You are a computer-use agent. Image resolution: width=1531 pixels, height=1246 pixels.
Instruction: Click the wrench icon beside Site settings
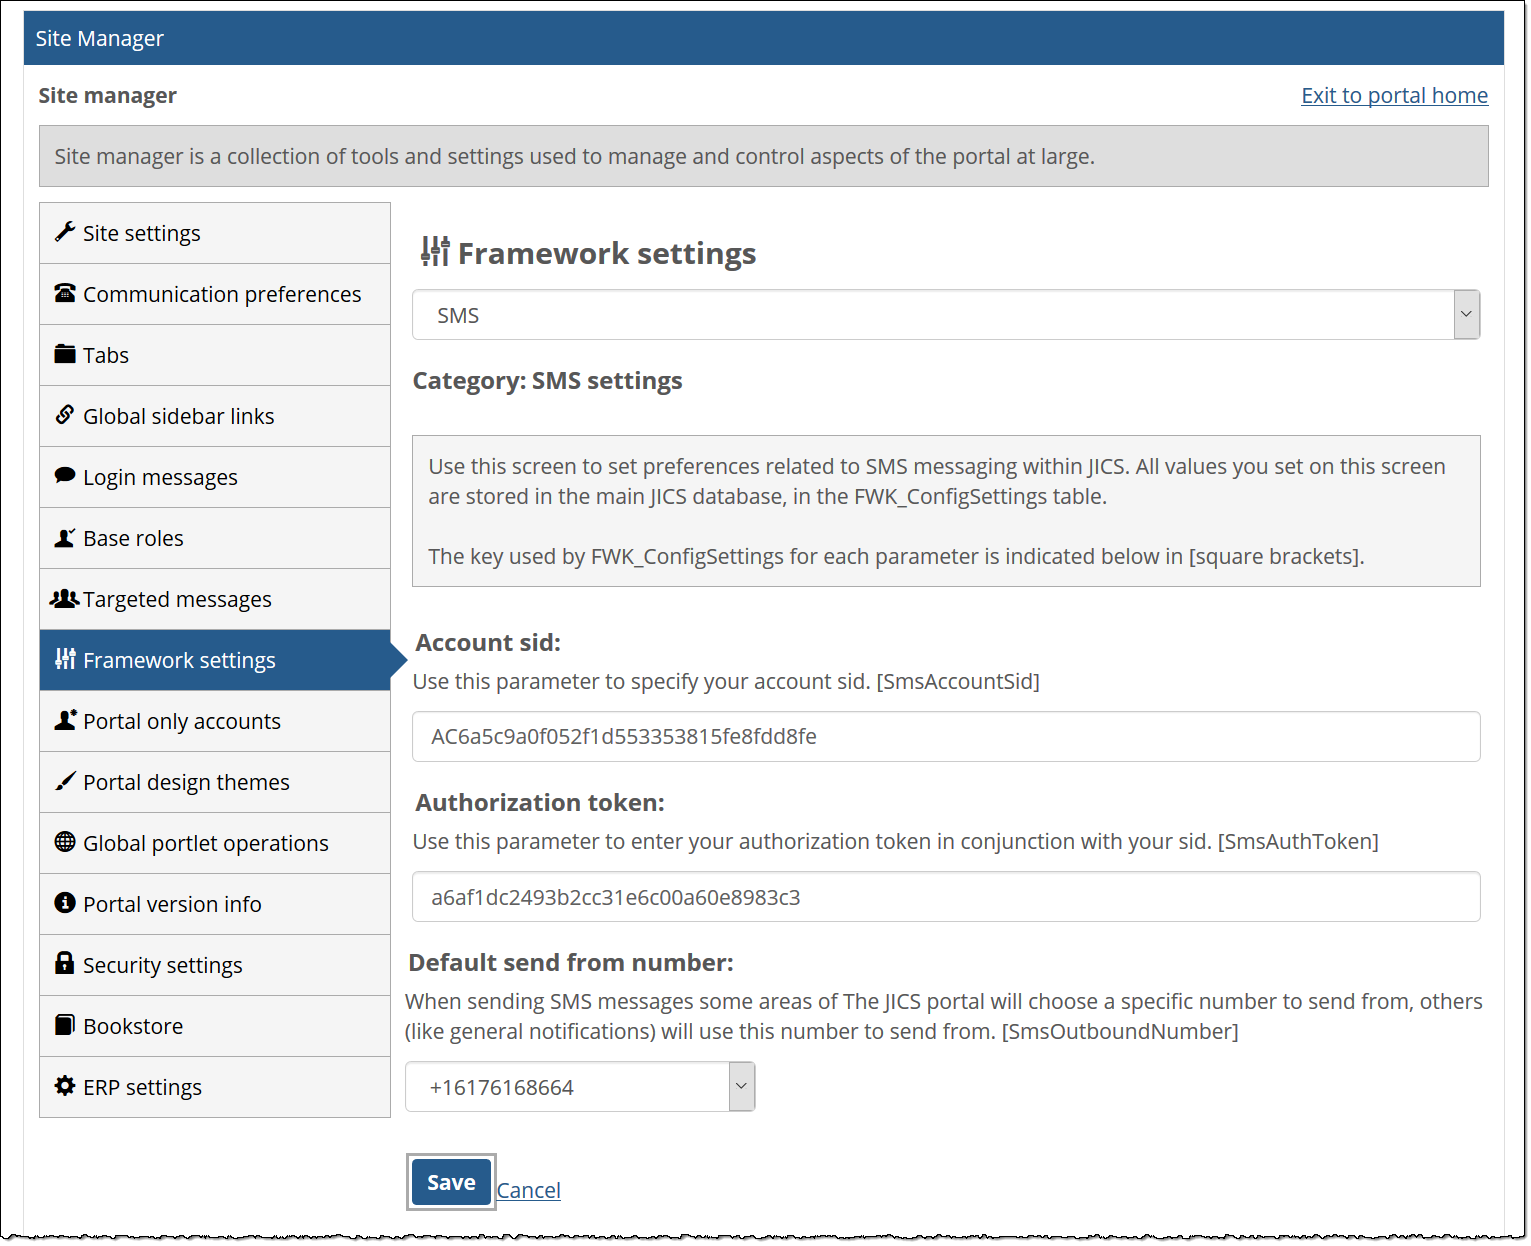click(65, 232)
